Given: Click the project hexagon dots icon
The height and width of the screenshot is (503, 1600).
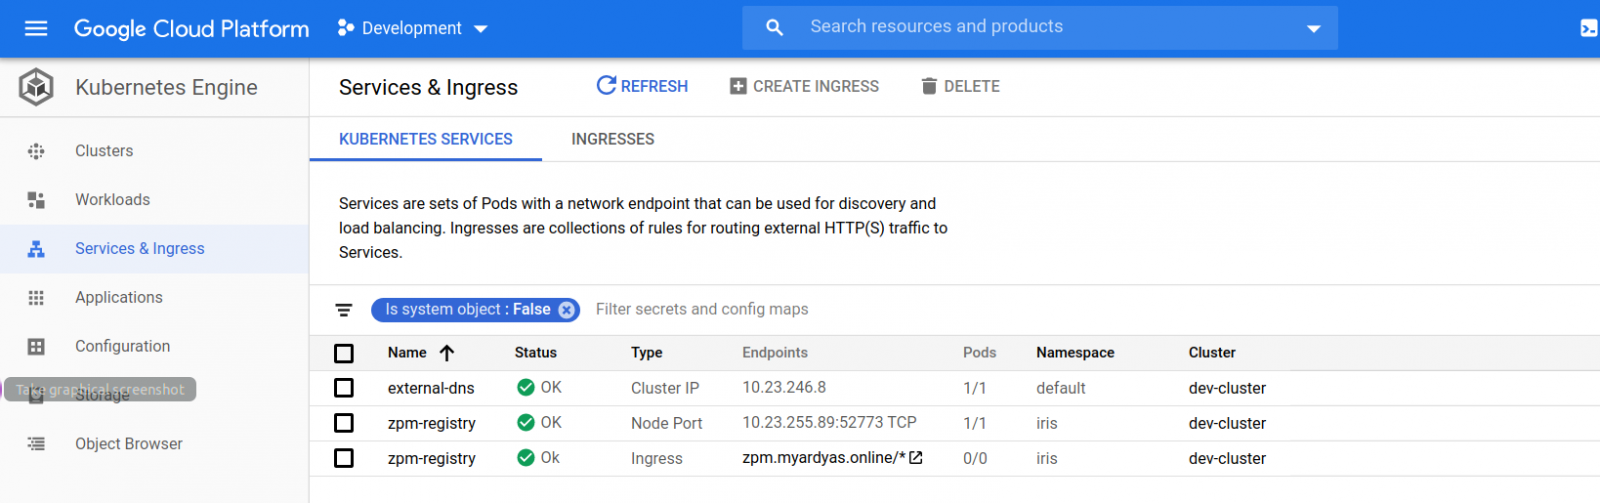Looking at the screenshot, I should pyautogui.click(x=346, y=28).
